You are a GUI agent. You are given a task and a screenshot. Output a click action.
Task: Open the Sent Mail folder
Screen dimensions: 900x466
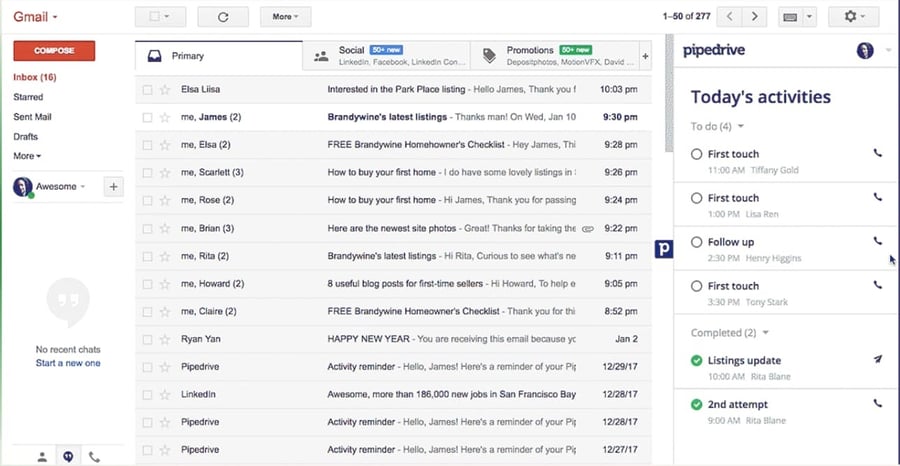pyautogui.click(x=32, y=116)
